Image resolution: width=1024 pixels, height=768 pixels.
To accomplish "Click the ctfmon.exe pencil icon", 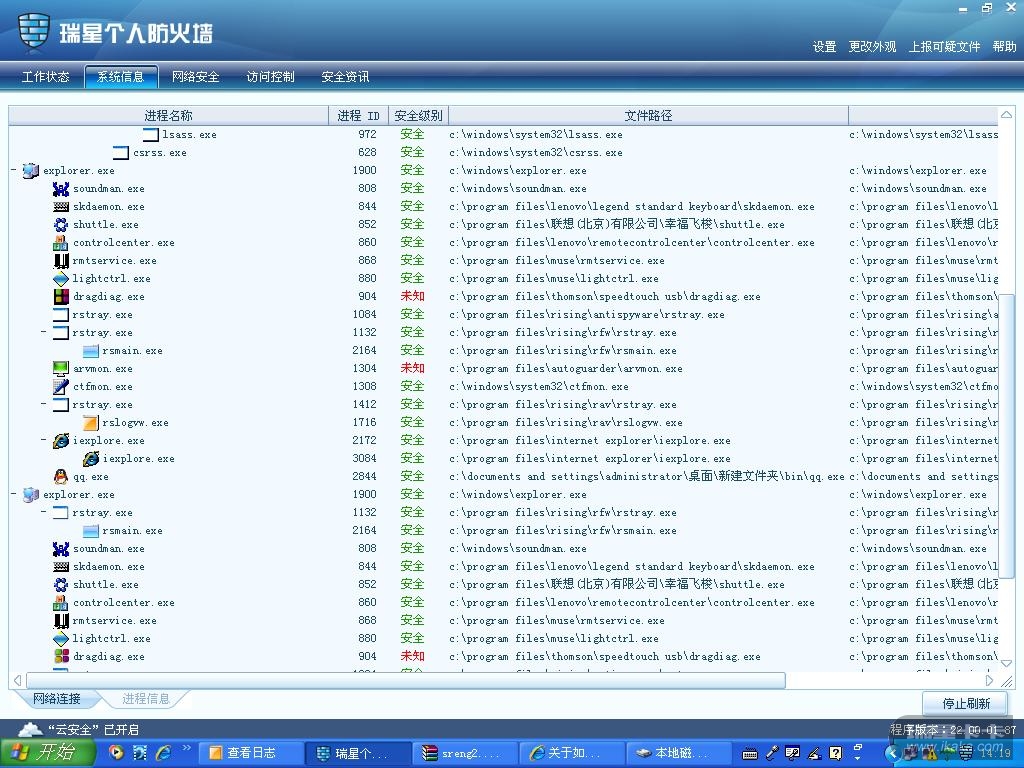I will (x=61, y=387).
